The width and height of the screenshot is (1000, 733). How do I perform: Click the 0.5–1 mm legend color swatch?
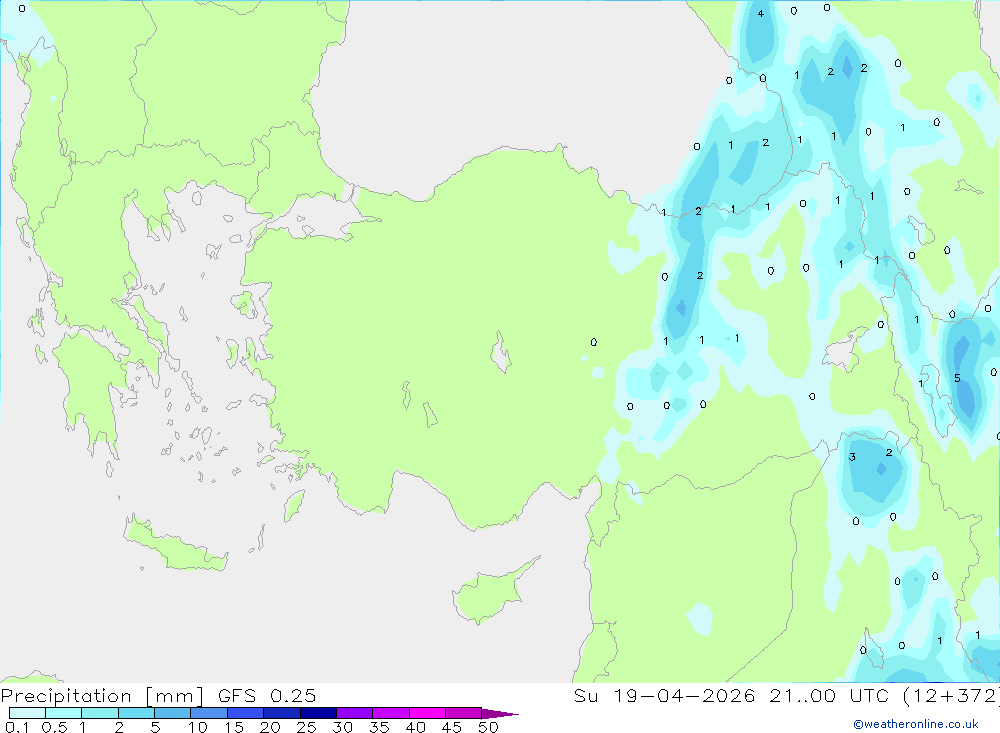point(64,713)
